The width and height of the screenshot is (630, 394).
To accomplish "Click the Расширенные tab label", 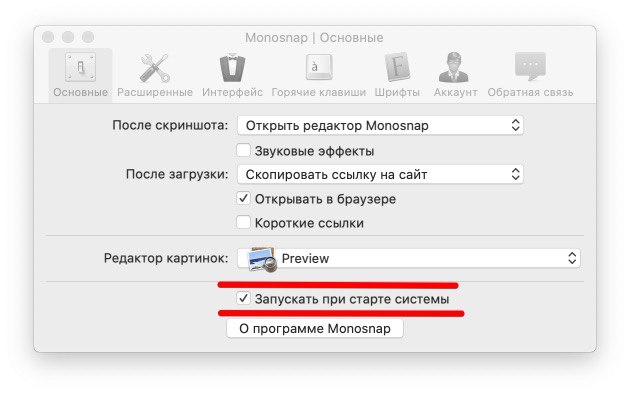I will 155,92.
